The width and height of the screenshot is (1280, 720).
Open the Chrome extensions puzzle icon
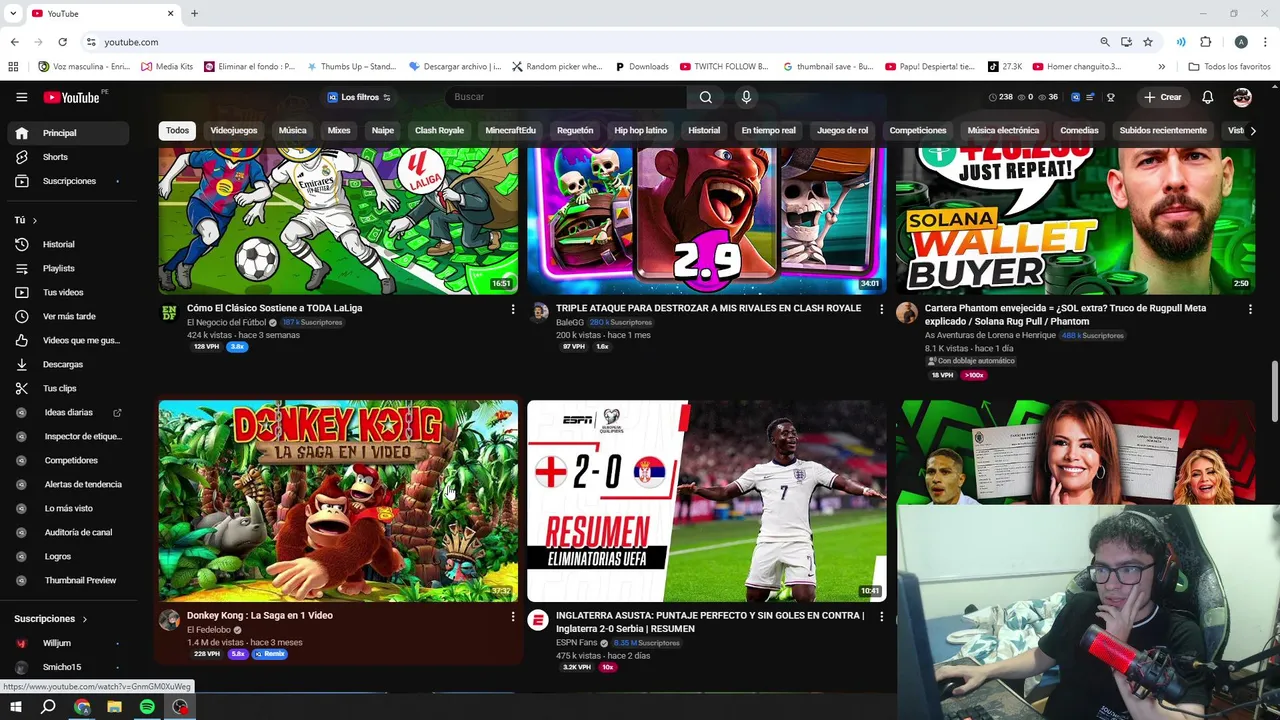tap(1205, 42)
